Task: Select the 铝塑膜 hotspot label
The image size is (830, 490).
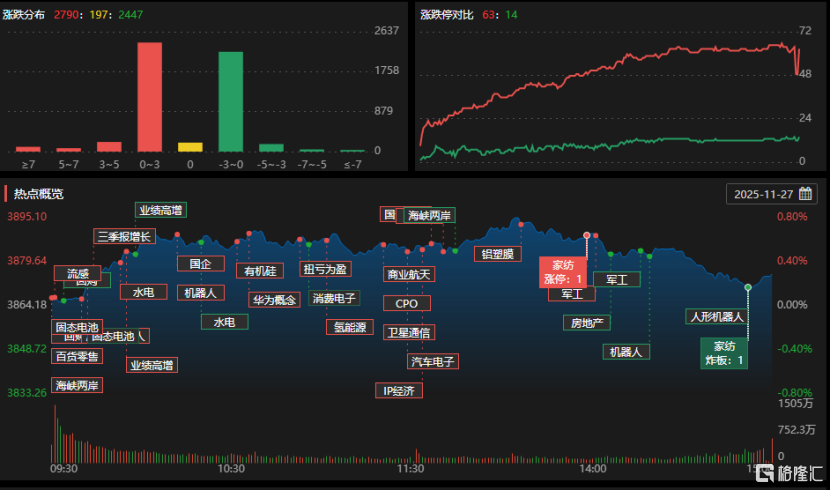Action: 497,254
